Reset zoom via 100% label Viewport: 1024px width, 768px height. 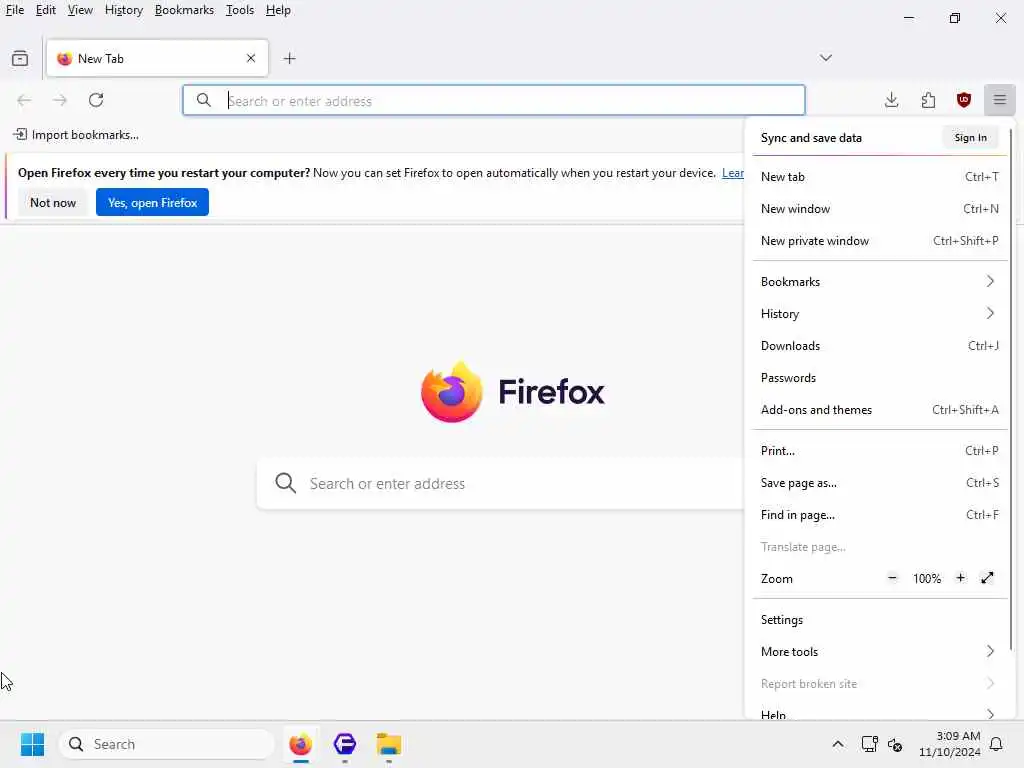tap(927, 579)
